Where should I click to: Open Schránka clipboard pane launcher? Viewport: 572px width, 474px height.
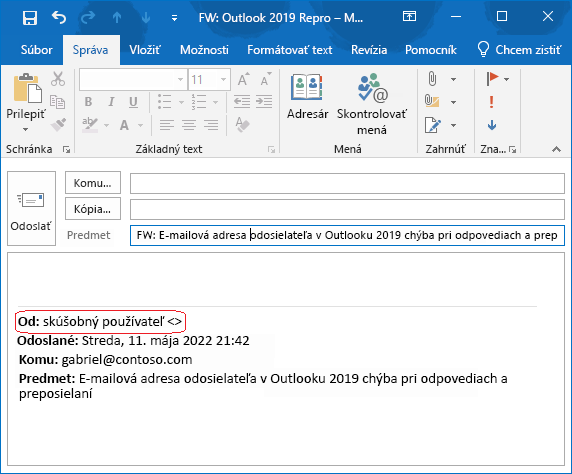(66, 149)
